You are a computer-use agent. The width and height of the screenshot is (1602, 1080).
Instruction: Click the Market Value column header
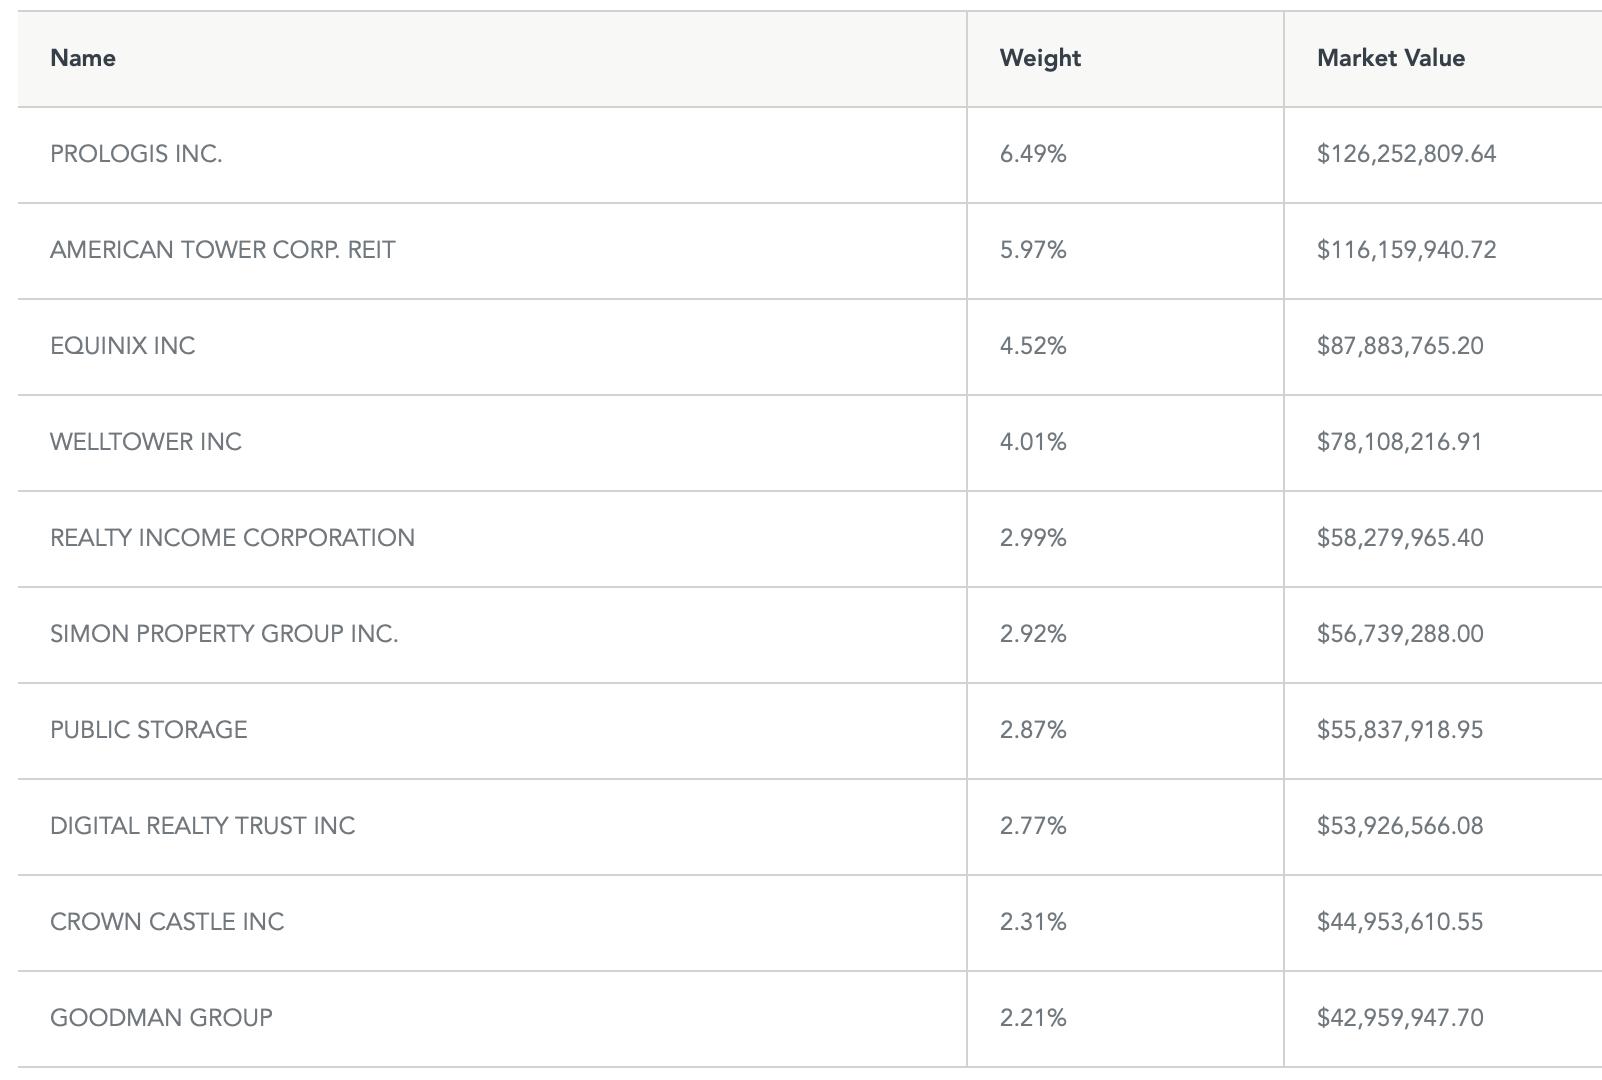[x=1391, y=58]
